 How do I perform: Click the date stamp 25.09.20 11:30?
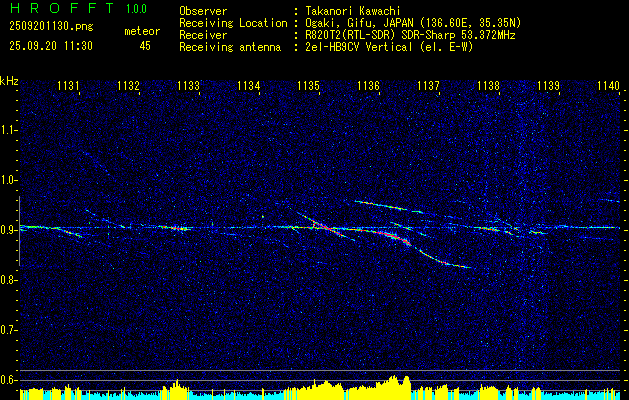51,46
